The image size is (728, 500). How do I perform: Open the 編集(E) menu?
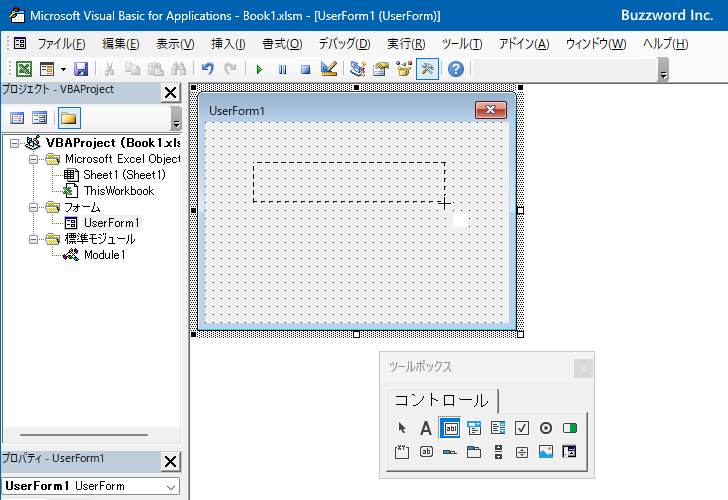[121, 44]
